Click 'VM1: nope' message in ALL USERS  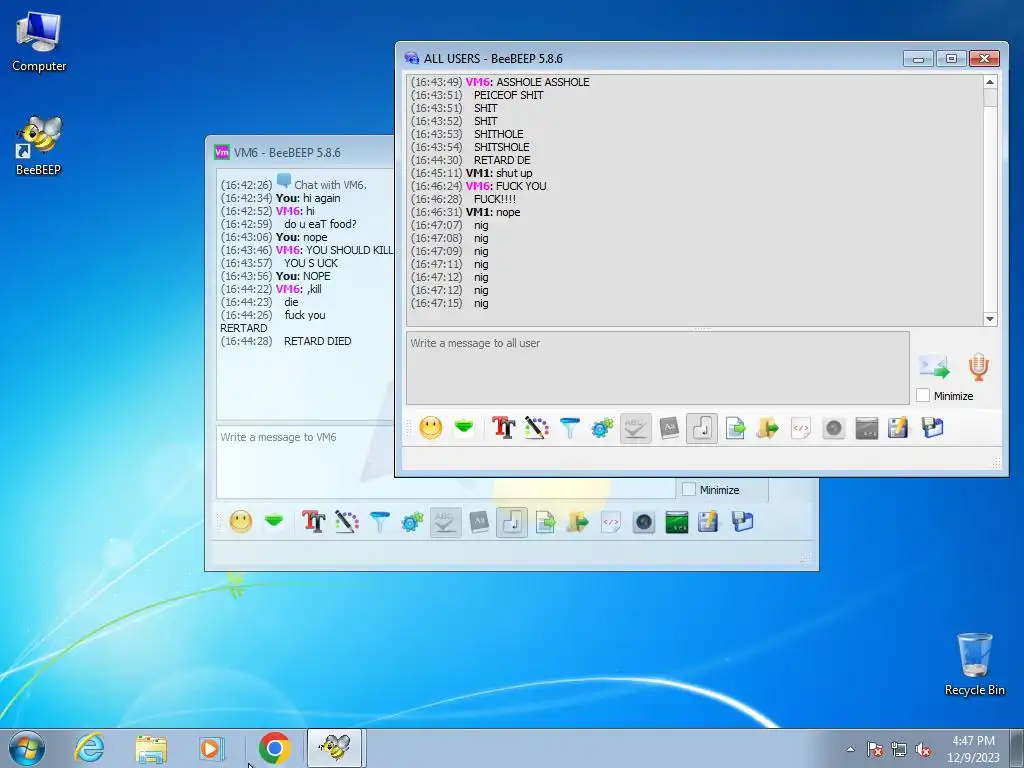(x=465, y=212)
